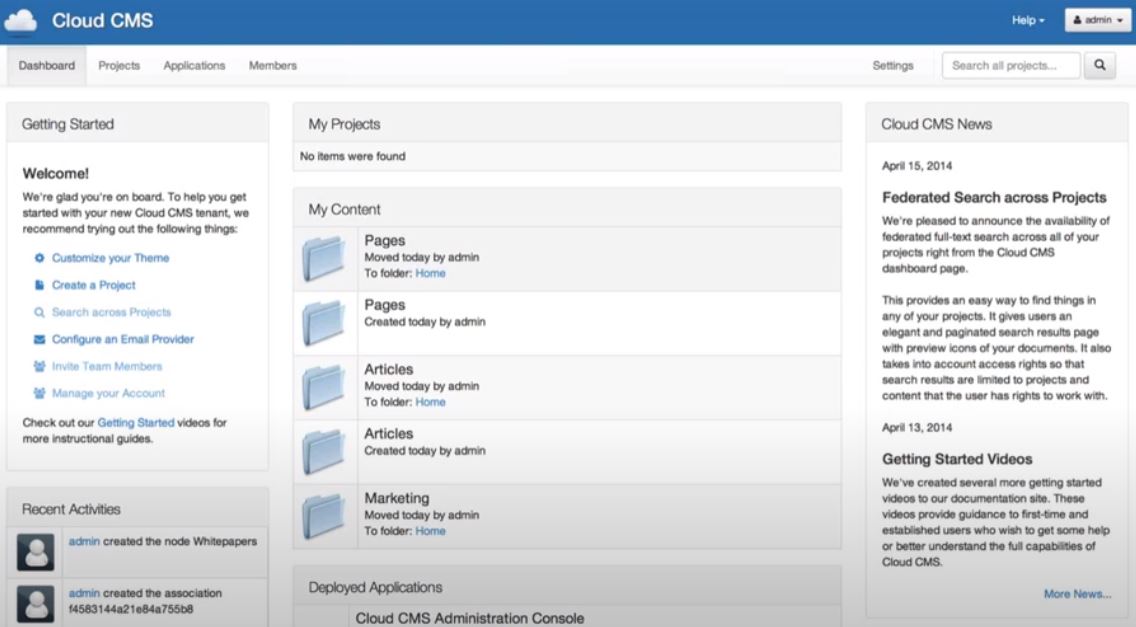Click admin link in Whitepapers activity
Image resolution: width=1136 pixels, height=627 pixels.
coord(84,541)
